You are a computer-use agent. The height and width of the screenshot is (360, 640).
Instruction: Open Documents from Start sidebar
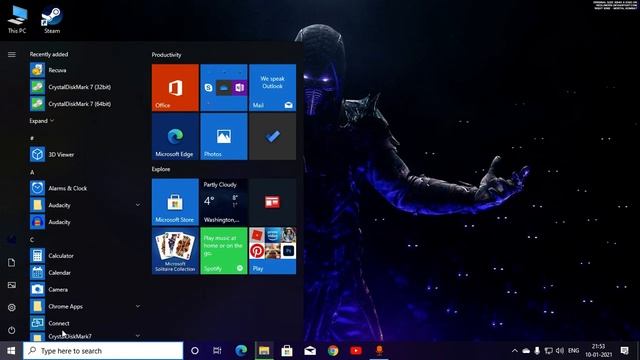tap(11, 262)
